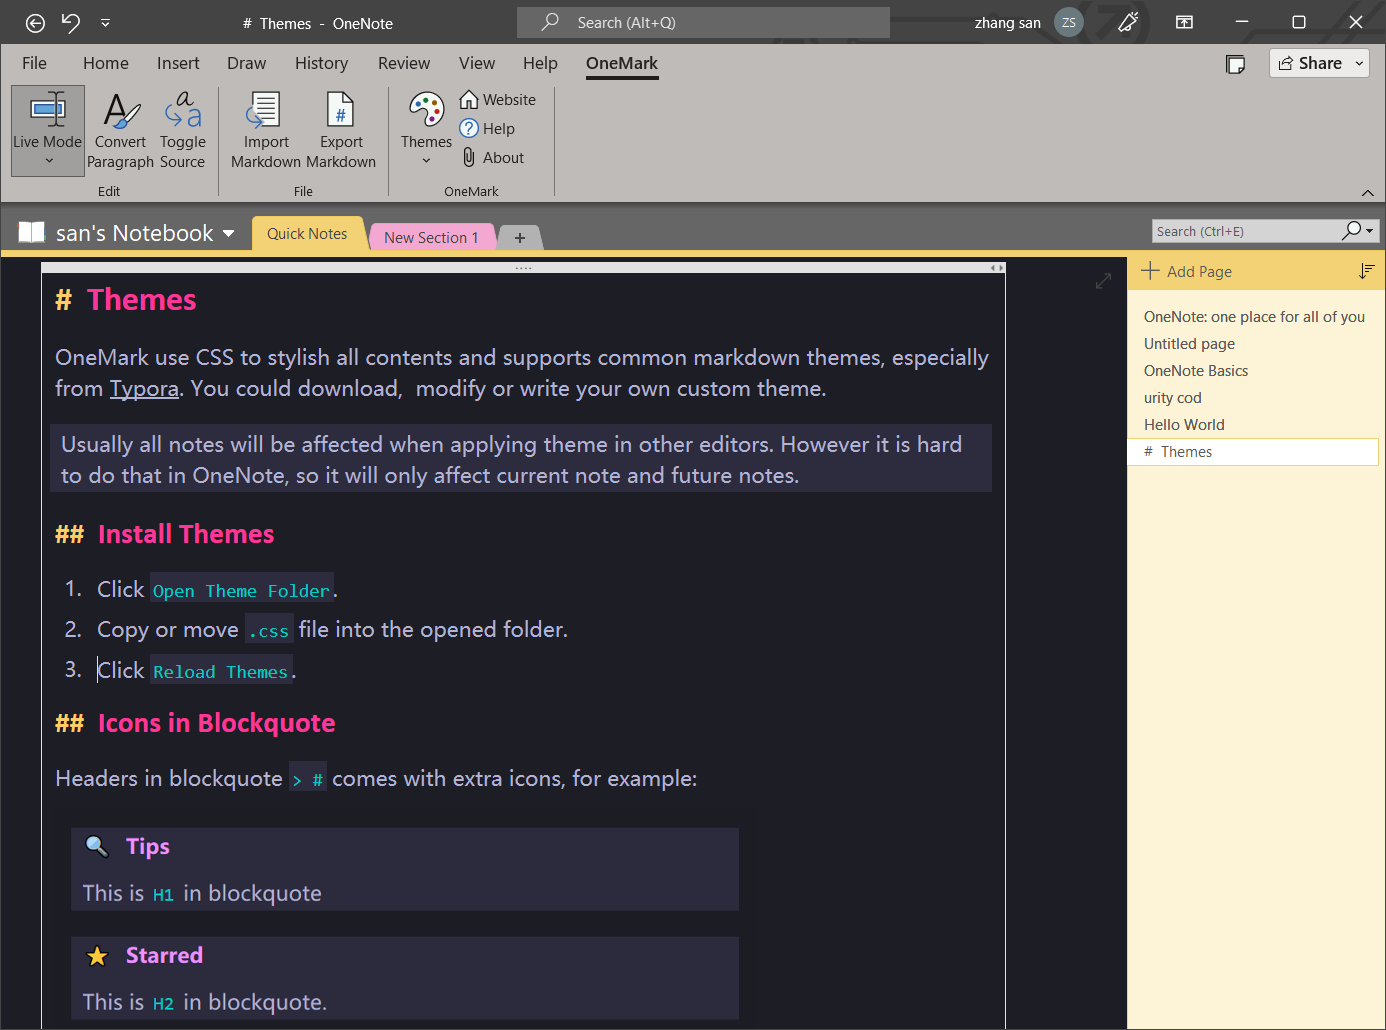Switch to the View tab

point(477,63)
